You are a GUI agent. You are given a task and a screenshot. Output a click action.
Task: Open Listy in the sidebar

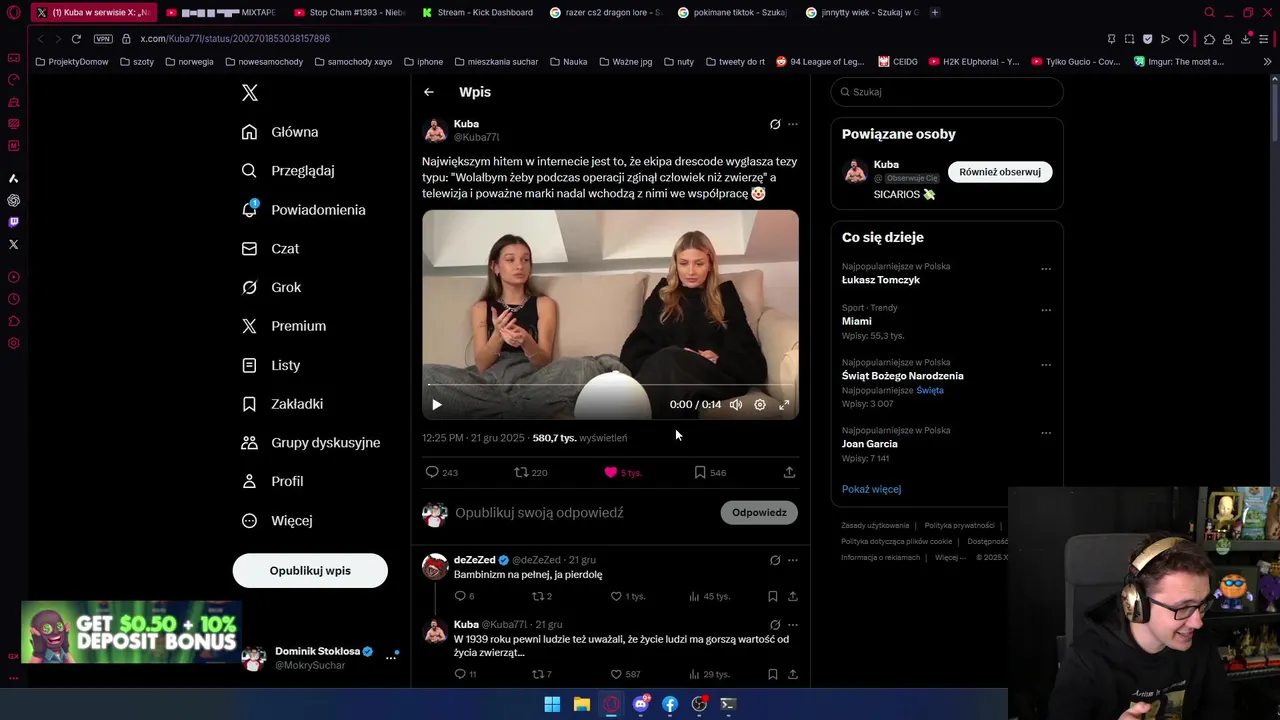(271, 365)
